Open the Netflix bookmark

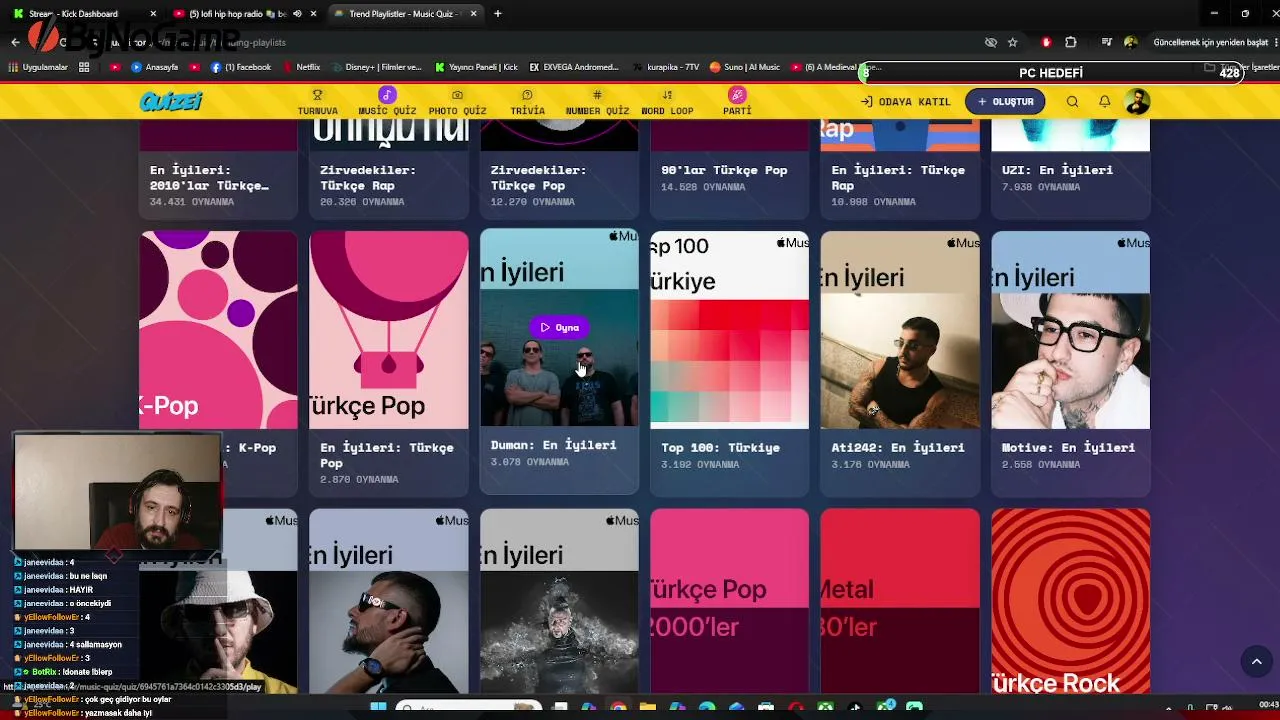(x=302, y=67)
